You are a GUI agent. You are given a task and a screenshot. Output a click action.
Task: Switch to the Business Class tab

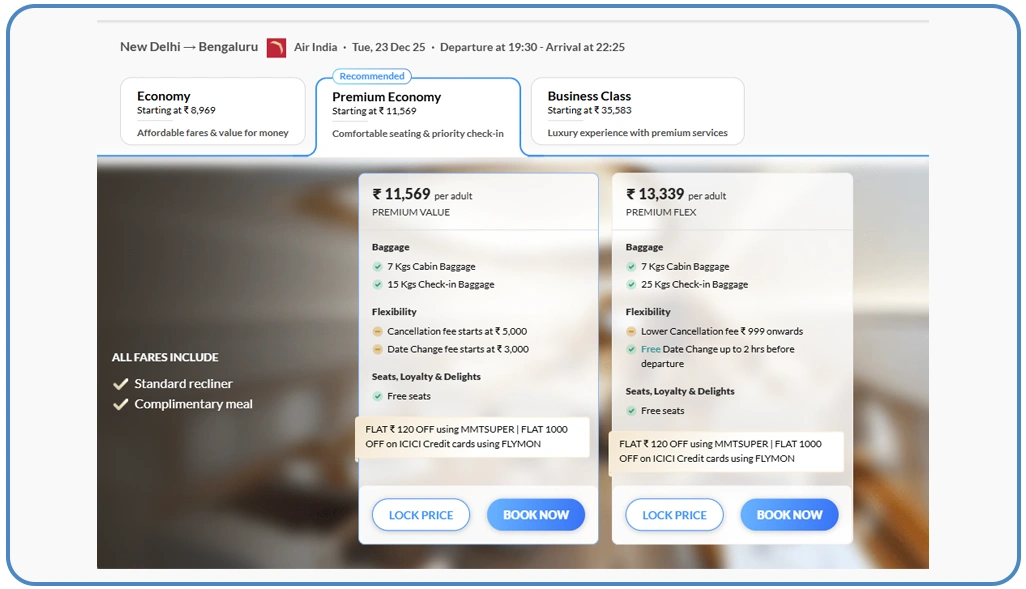(637, 111)
